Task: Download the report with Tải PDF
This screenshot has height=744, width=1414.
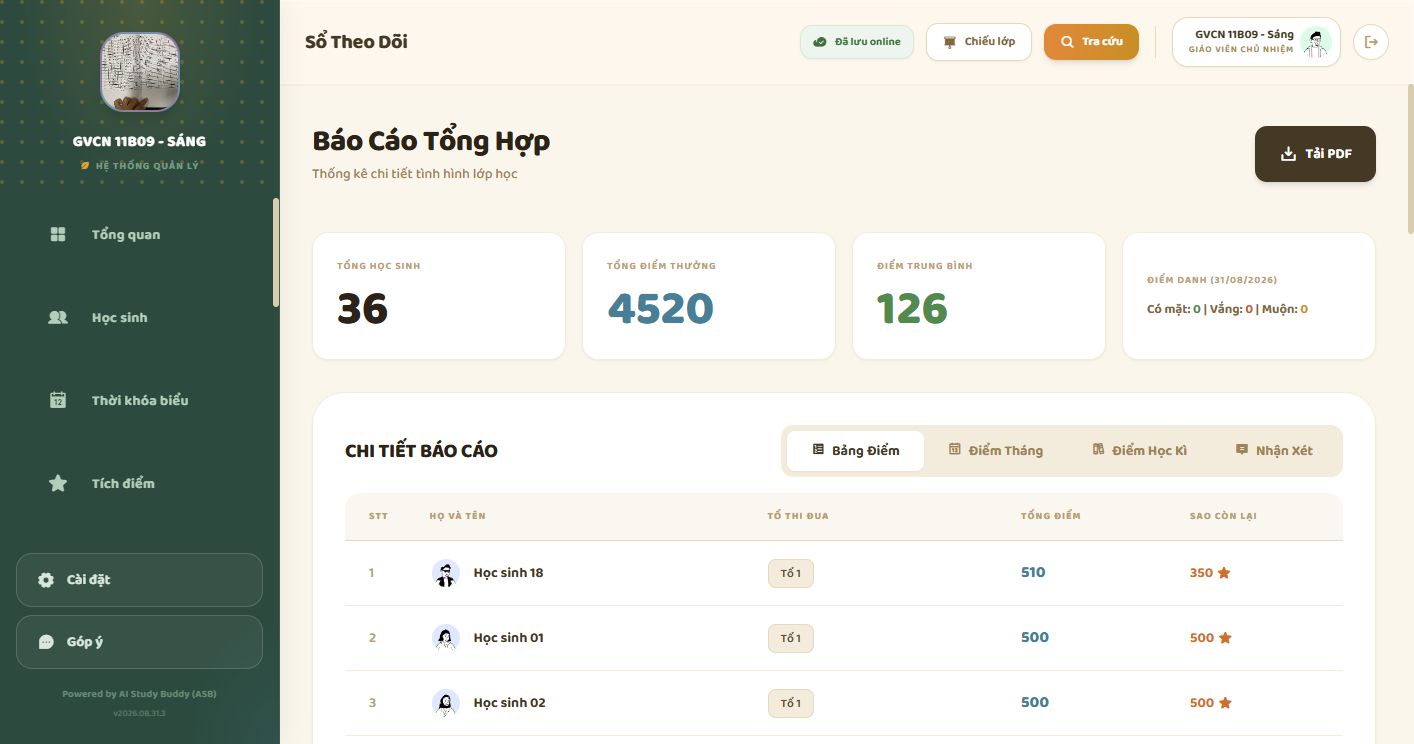Action: pos(1315,154)
